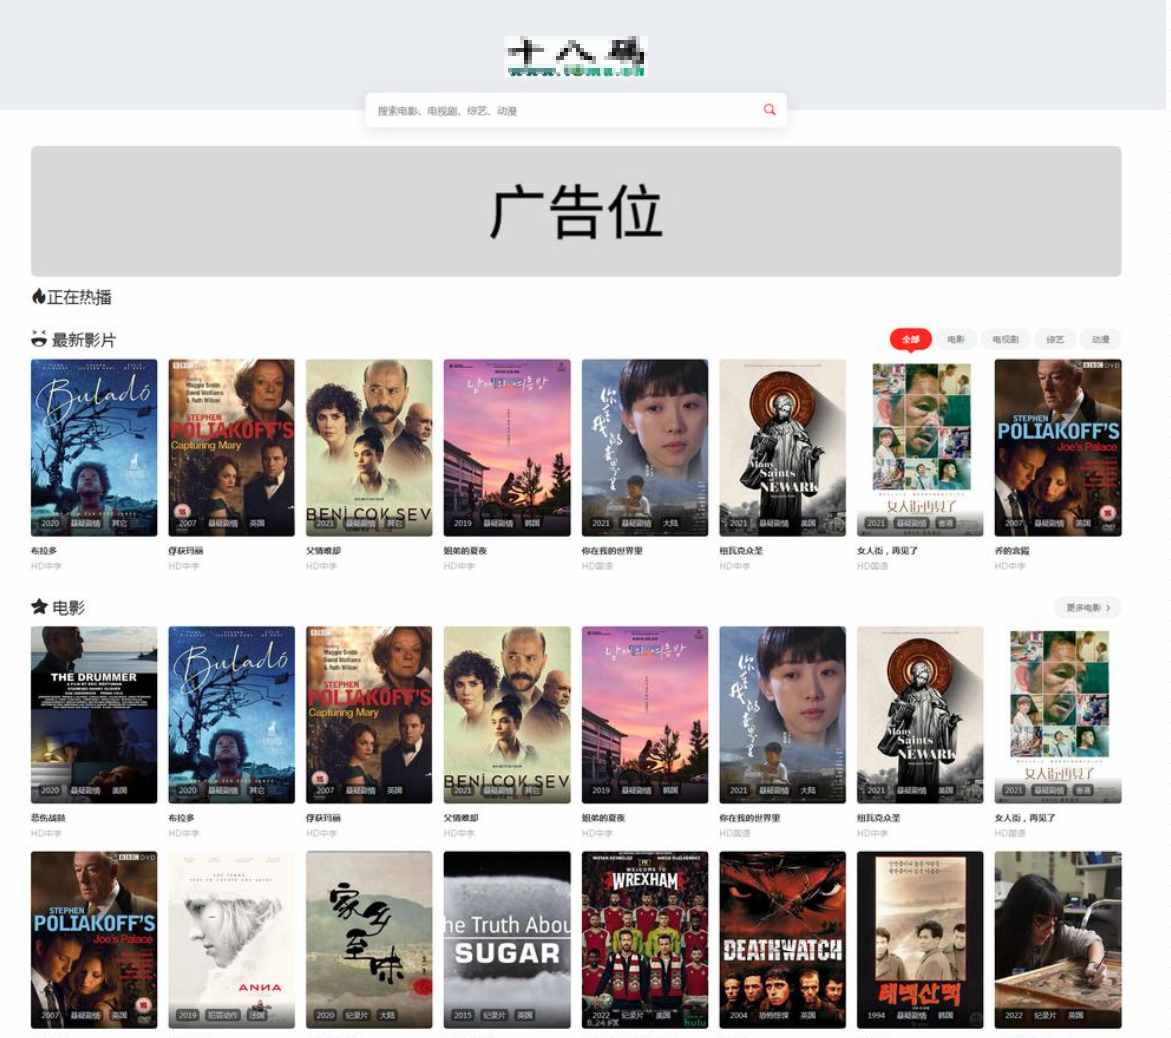Click 姐弟的夏夜 title under 最新影片

tap(465, 550)
